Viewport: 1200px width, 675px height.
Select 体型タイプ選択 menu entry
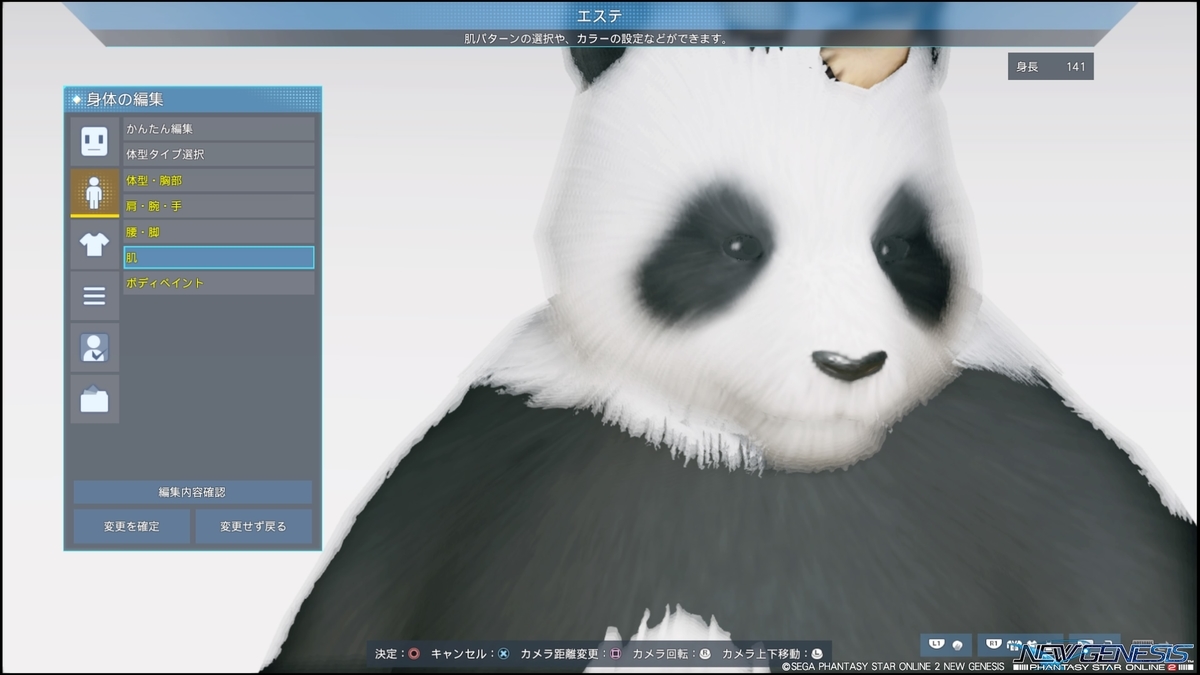coord(219,155)
